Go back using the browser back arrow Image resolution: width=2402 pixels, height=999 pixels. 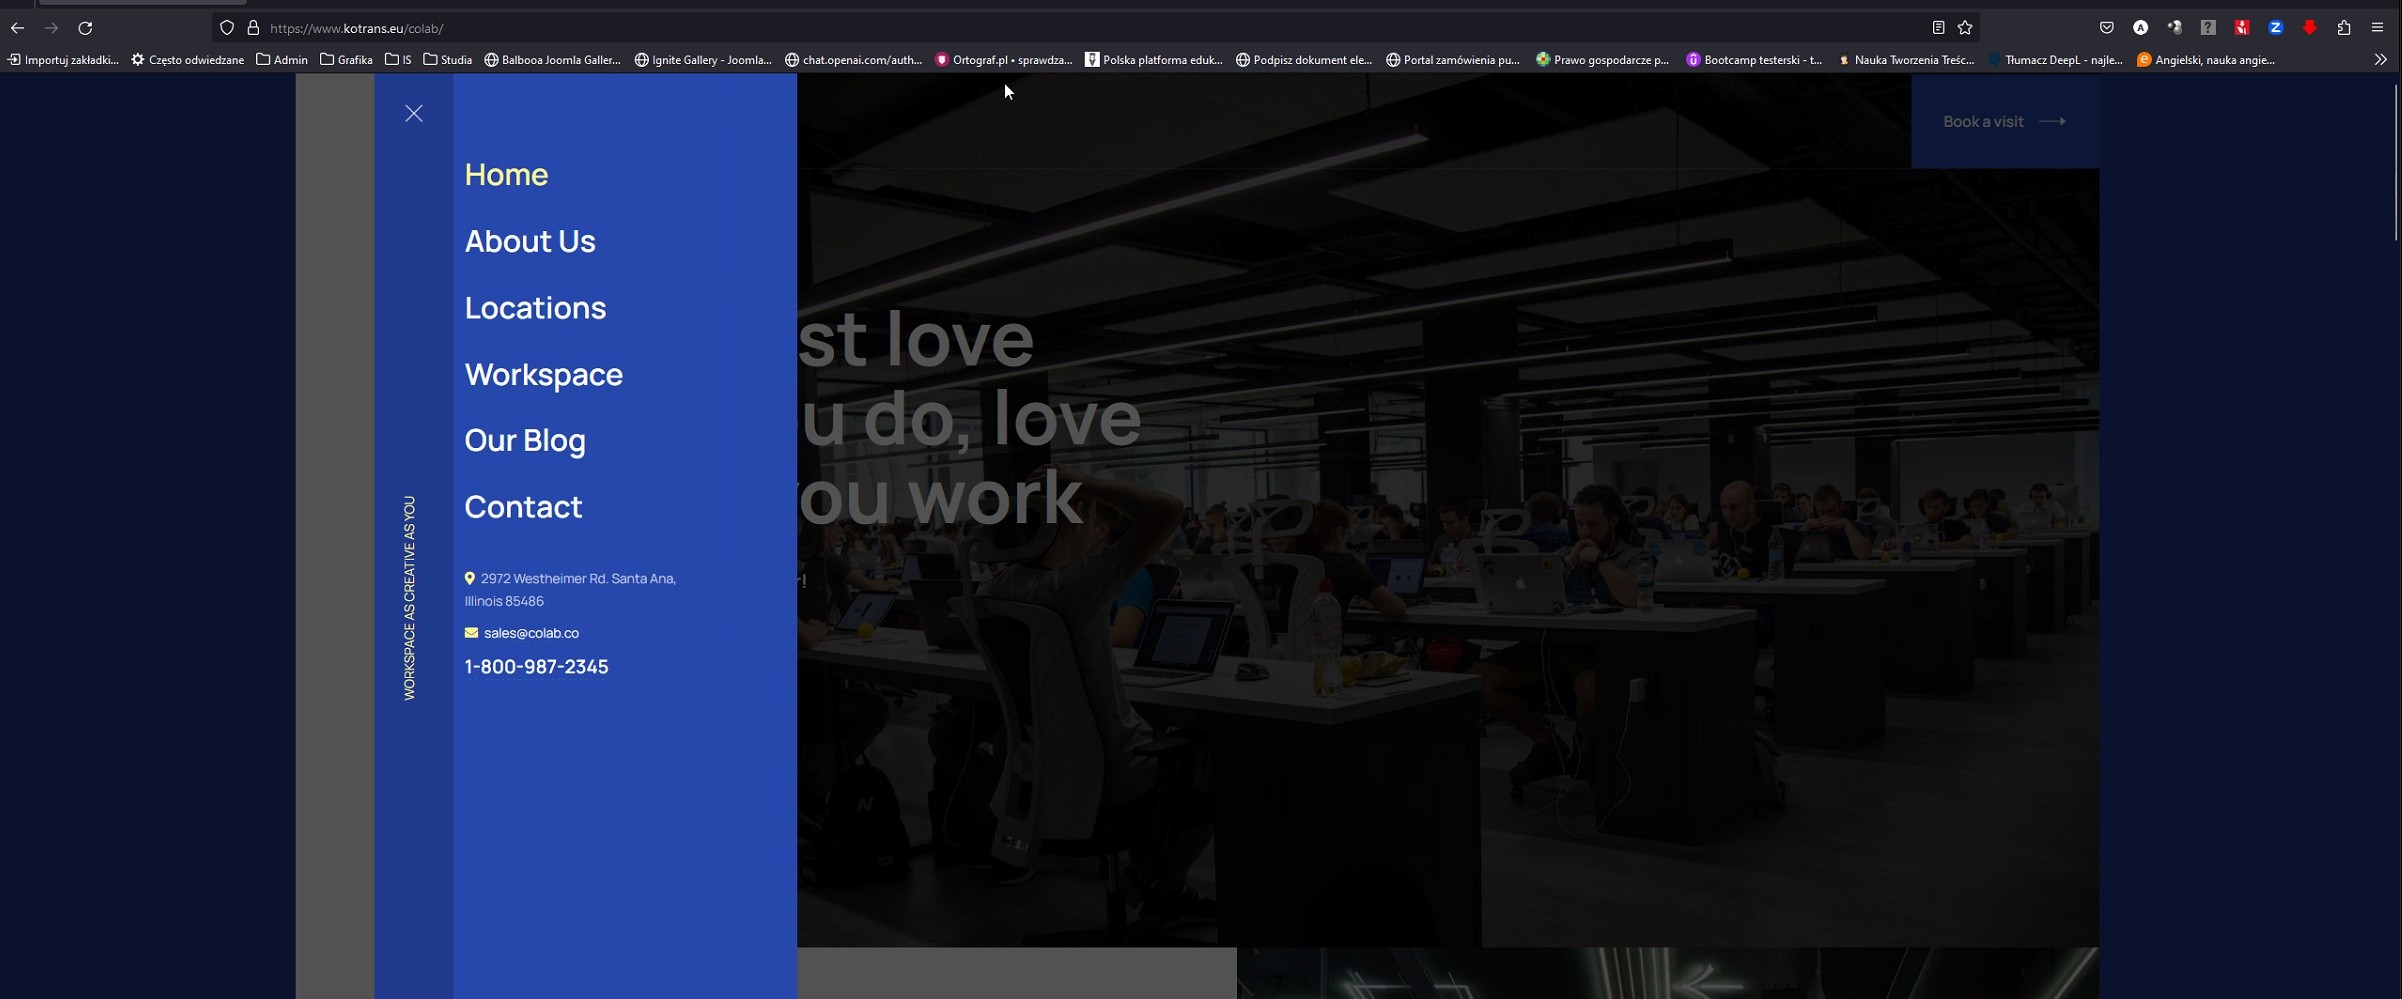pyautogui.click(x=17, y=28)
